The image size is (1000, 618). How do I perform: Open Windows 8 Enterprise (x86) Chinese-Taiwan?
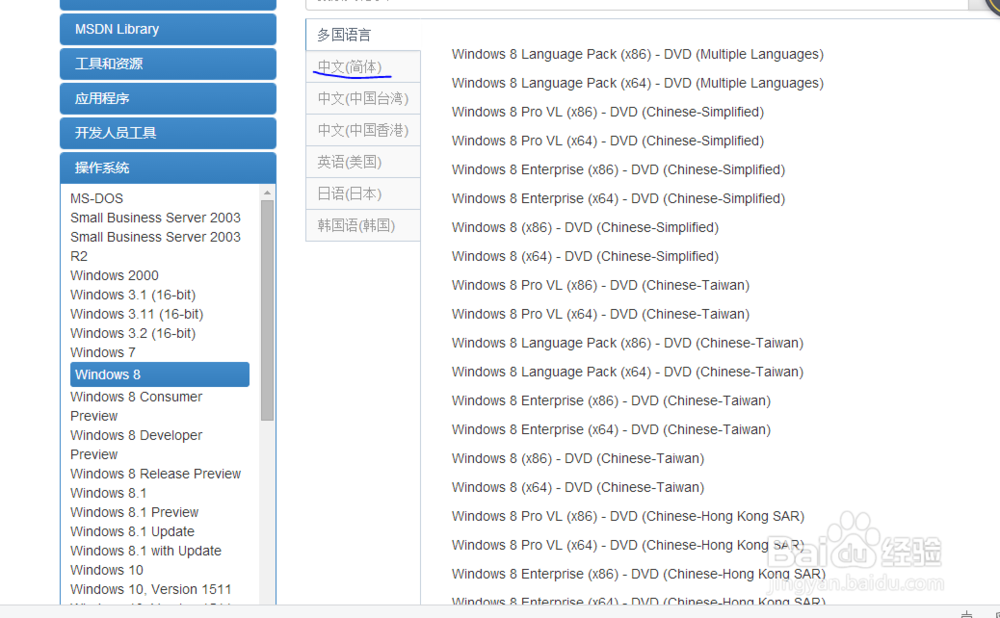click(x=611, y=401)
